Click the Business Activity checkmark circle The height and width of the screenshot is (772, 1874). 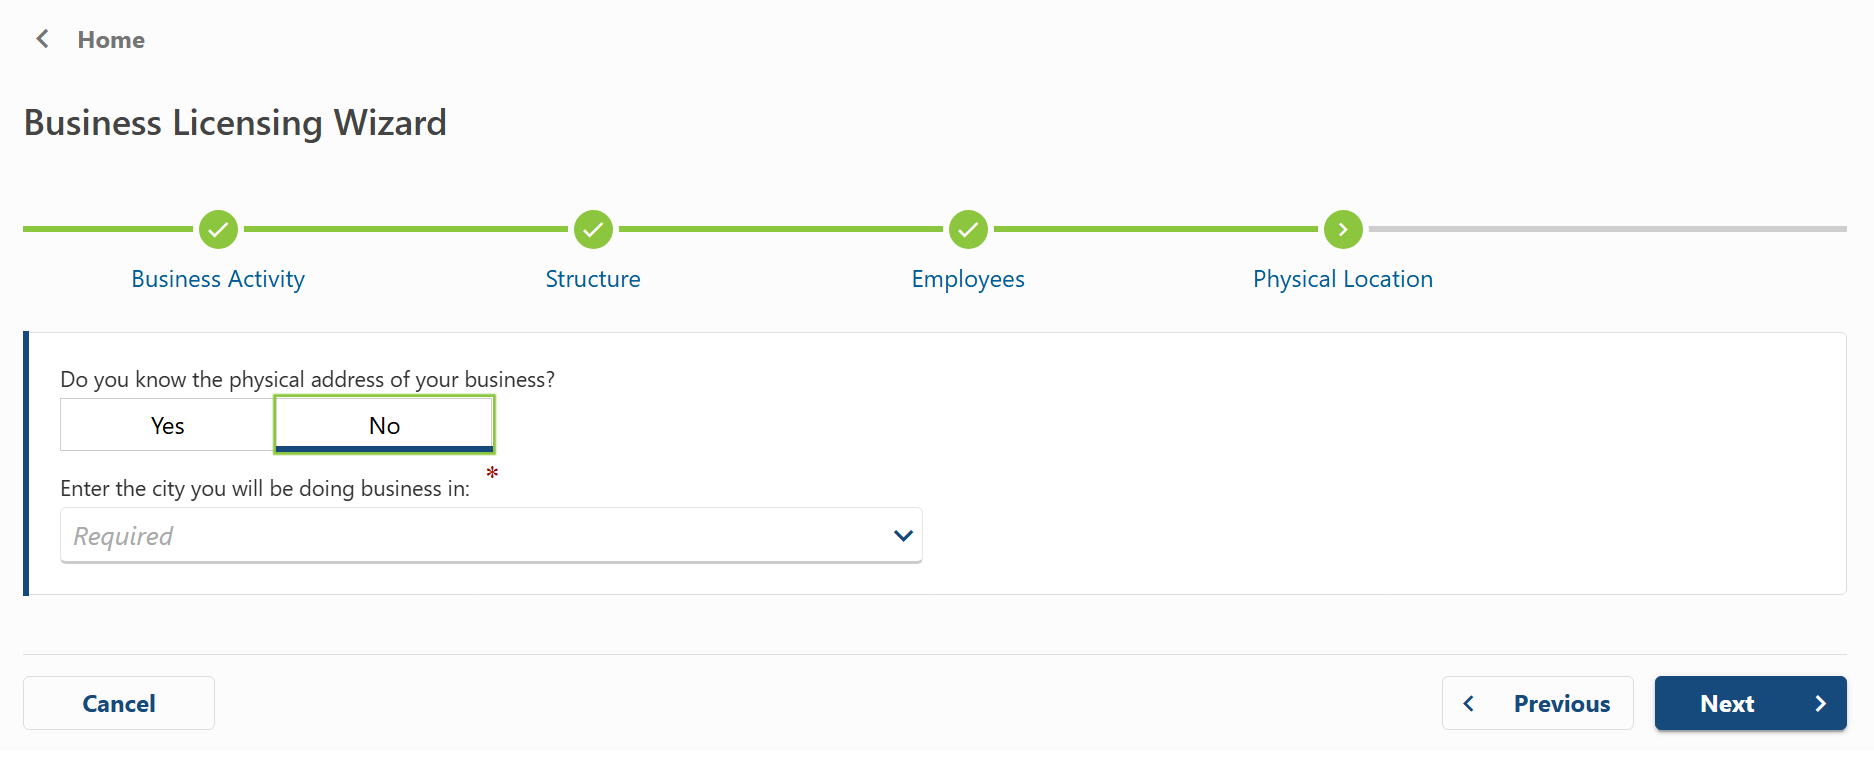click(x=218, y=229)
